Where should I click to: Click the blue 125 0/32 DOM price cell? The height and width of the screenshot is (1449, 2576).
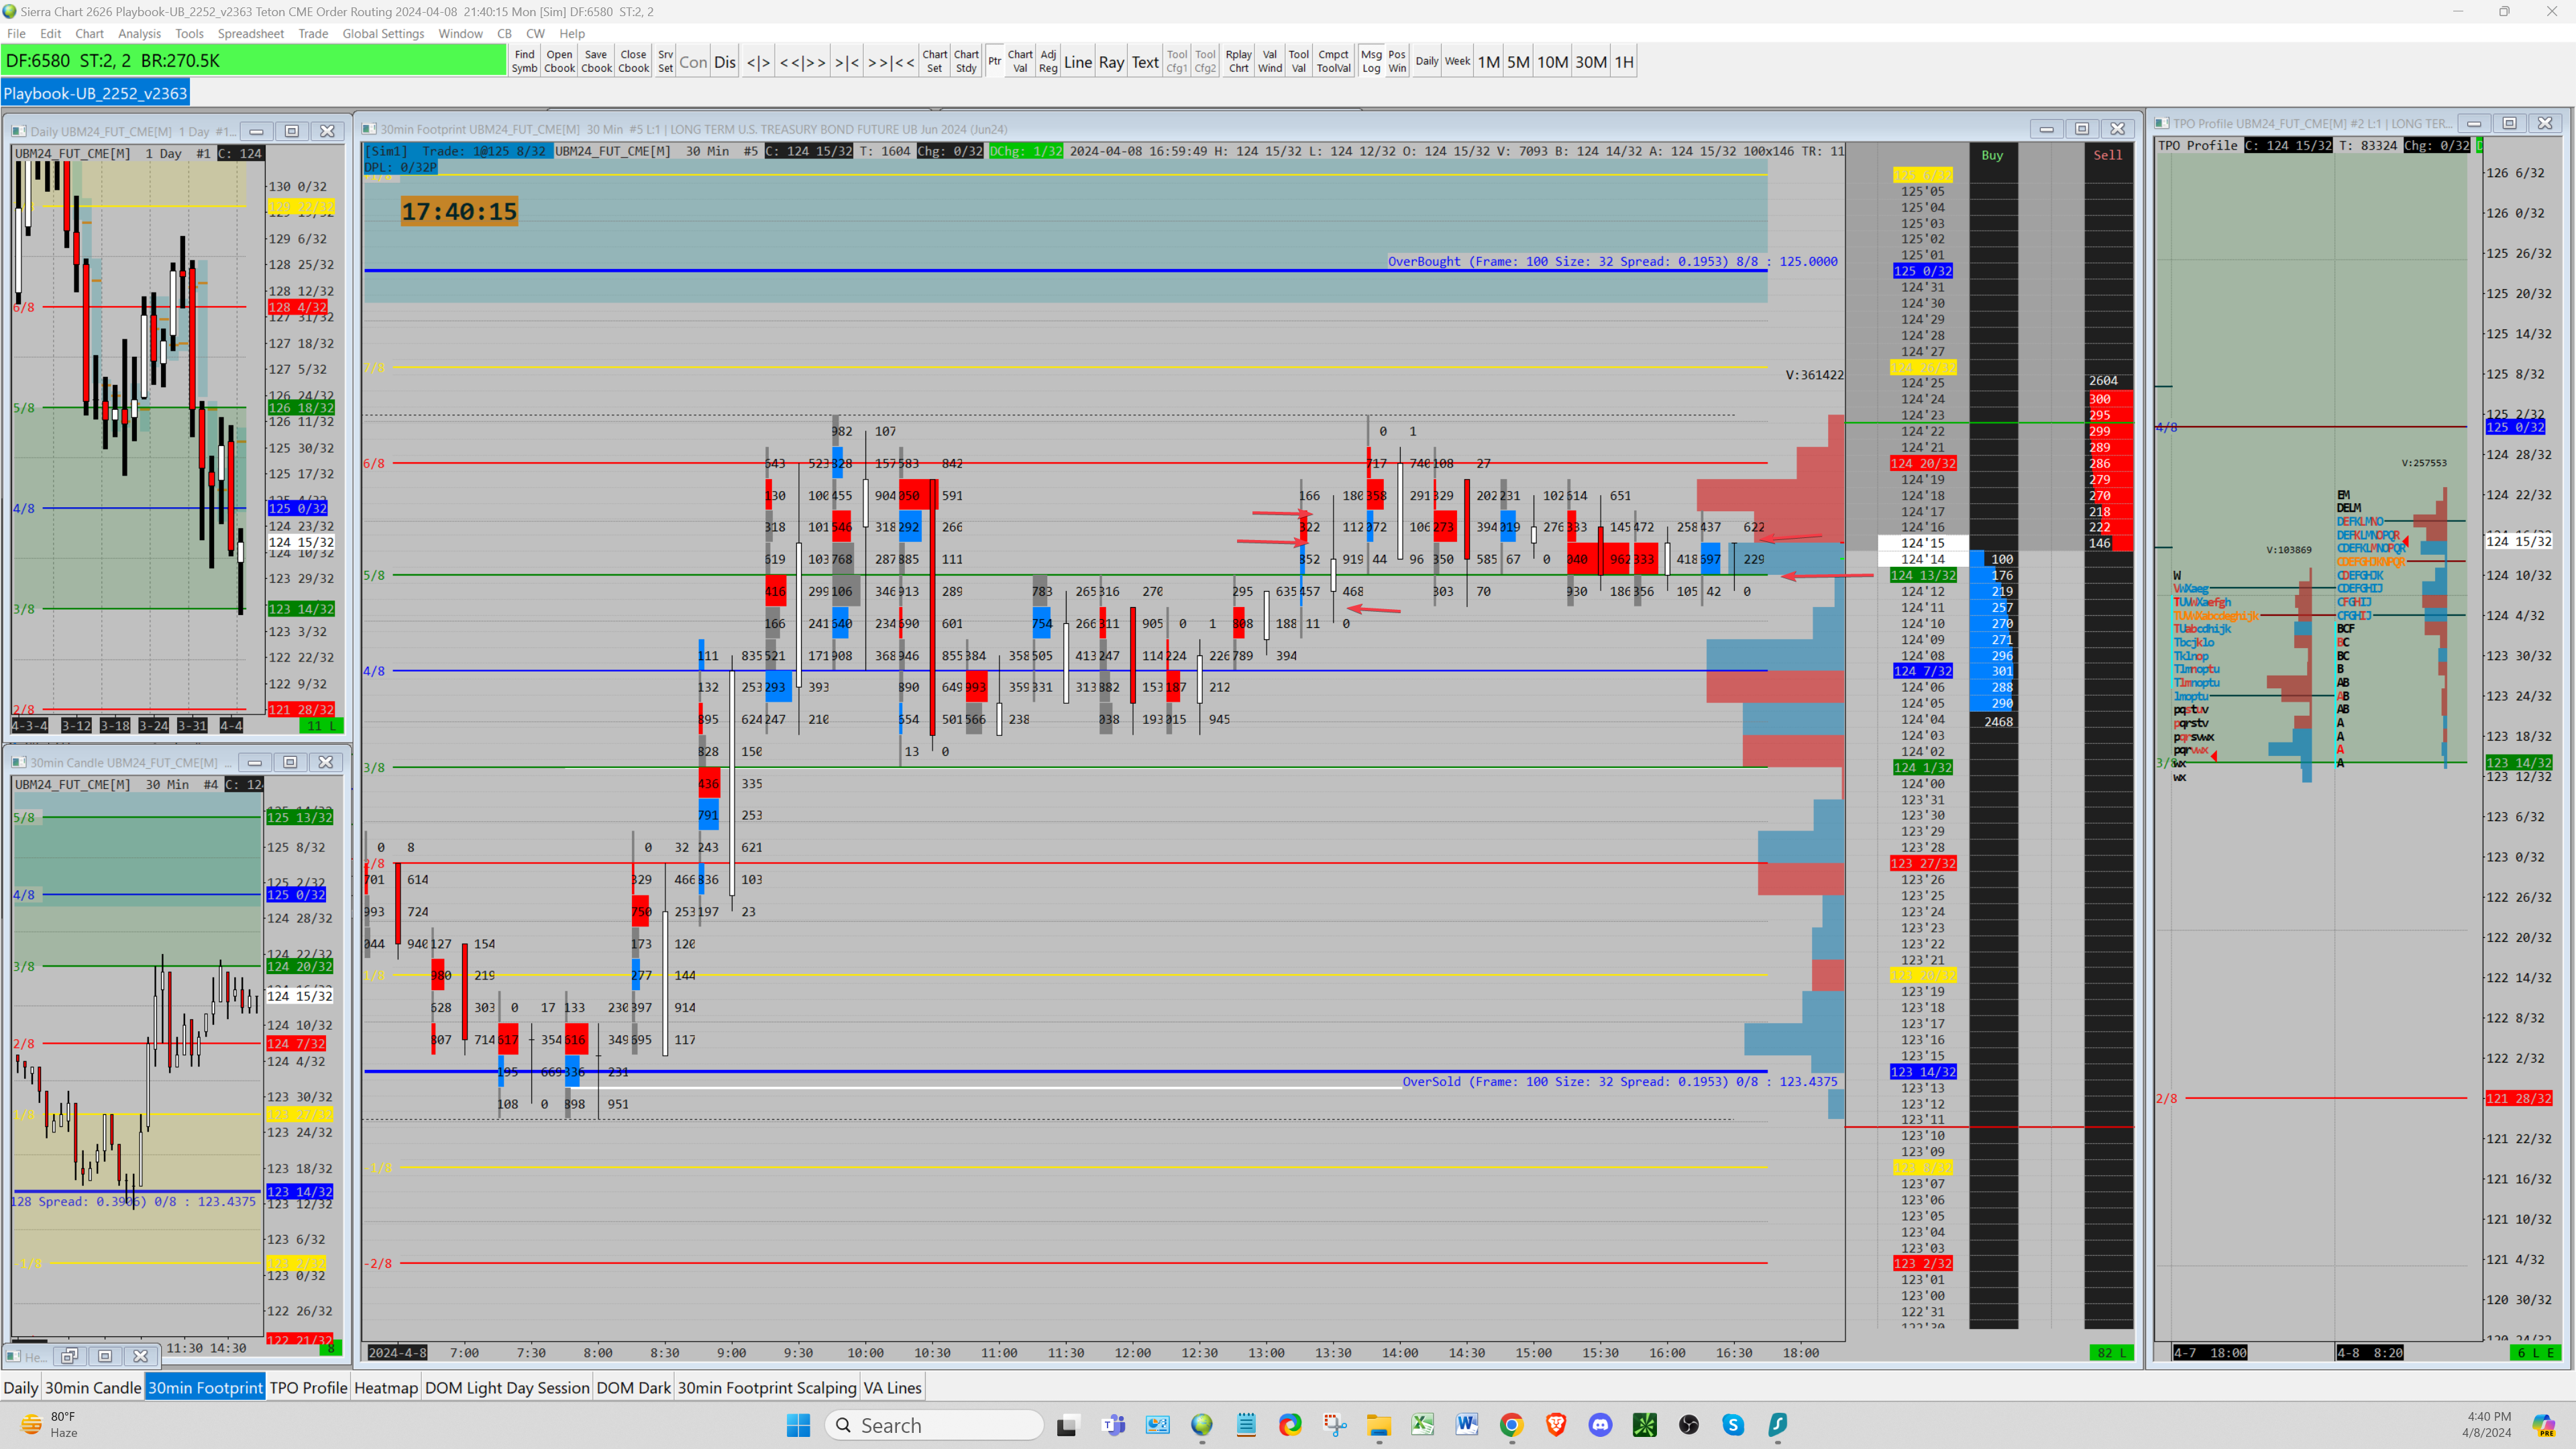coord(1922,271)
